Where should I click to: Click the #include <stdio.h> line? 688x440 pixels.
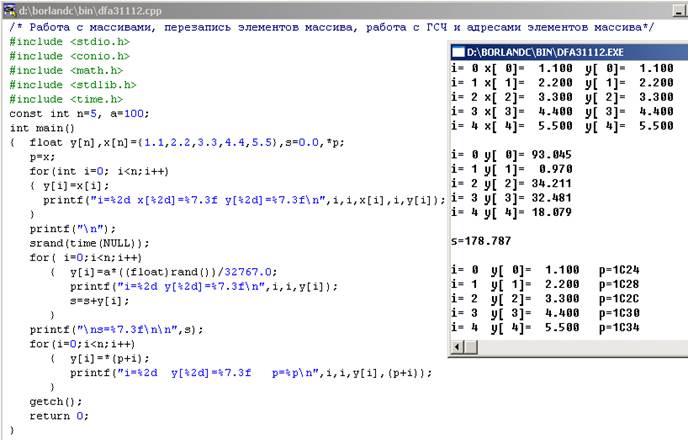click(x=69, y=42)
